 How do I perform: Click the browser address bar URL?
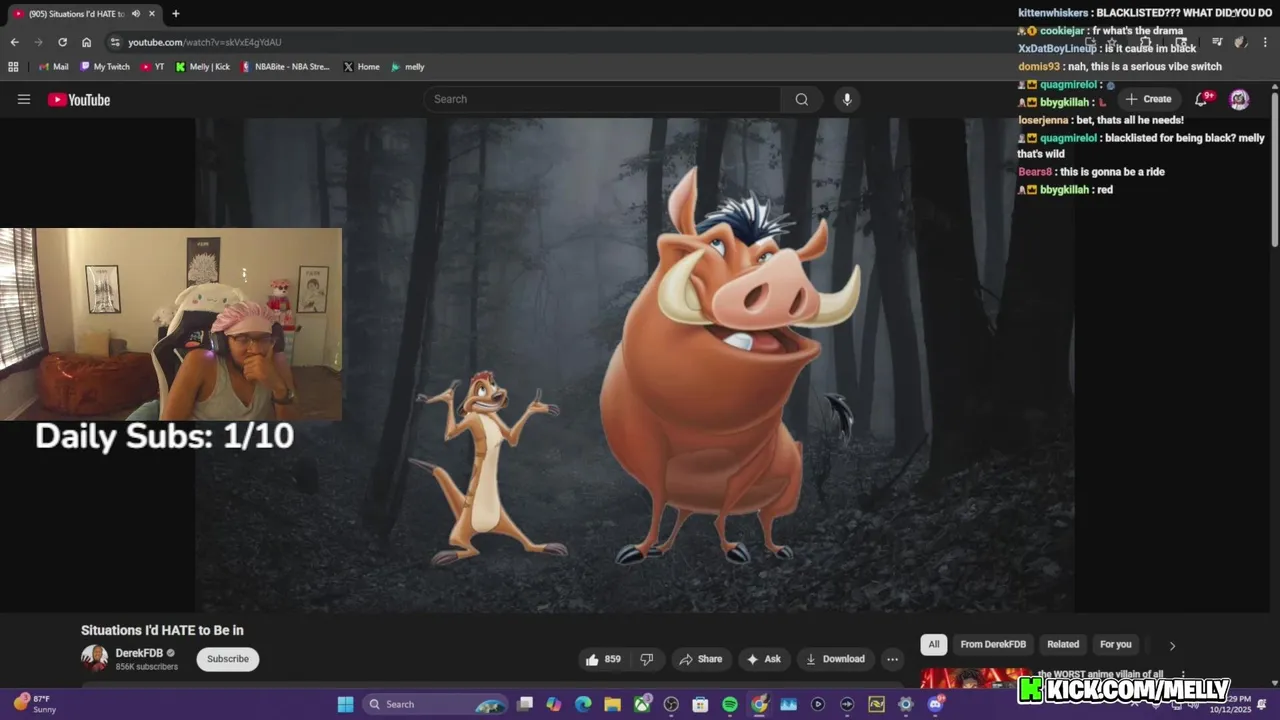[205, 42]
